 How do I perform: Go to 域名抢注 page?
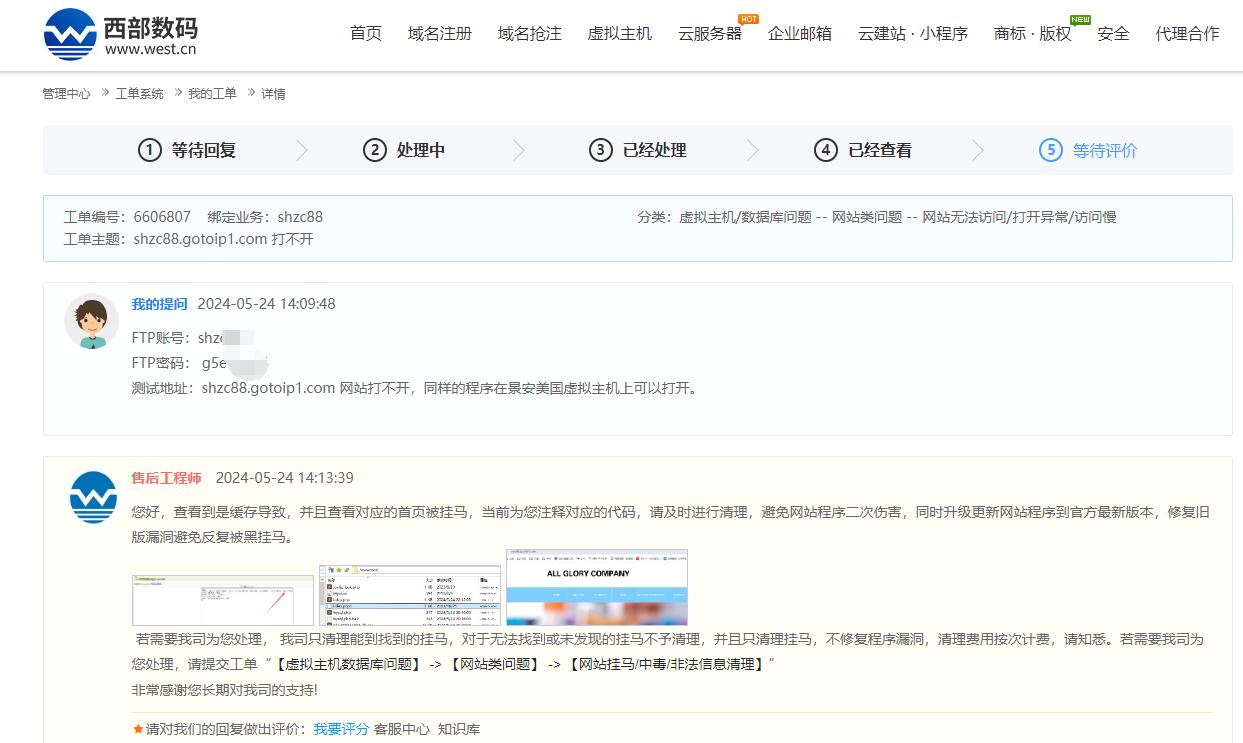[x=530, y=34]
